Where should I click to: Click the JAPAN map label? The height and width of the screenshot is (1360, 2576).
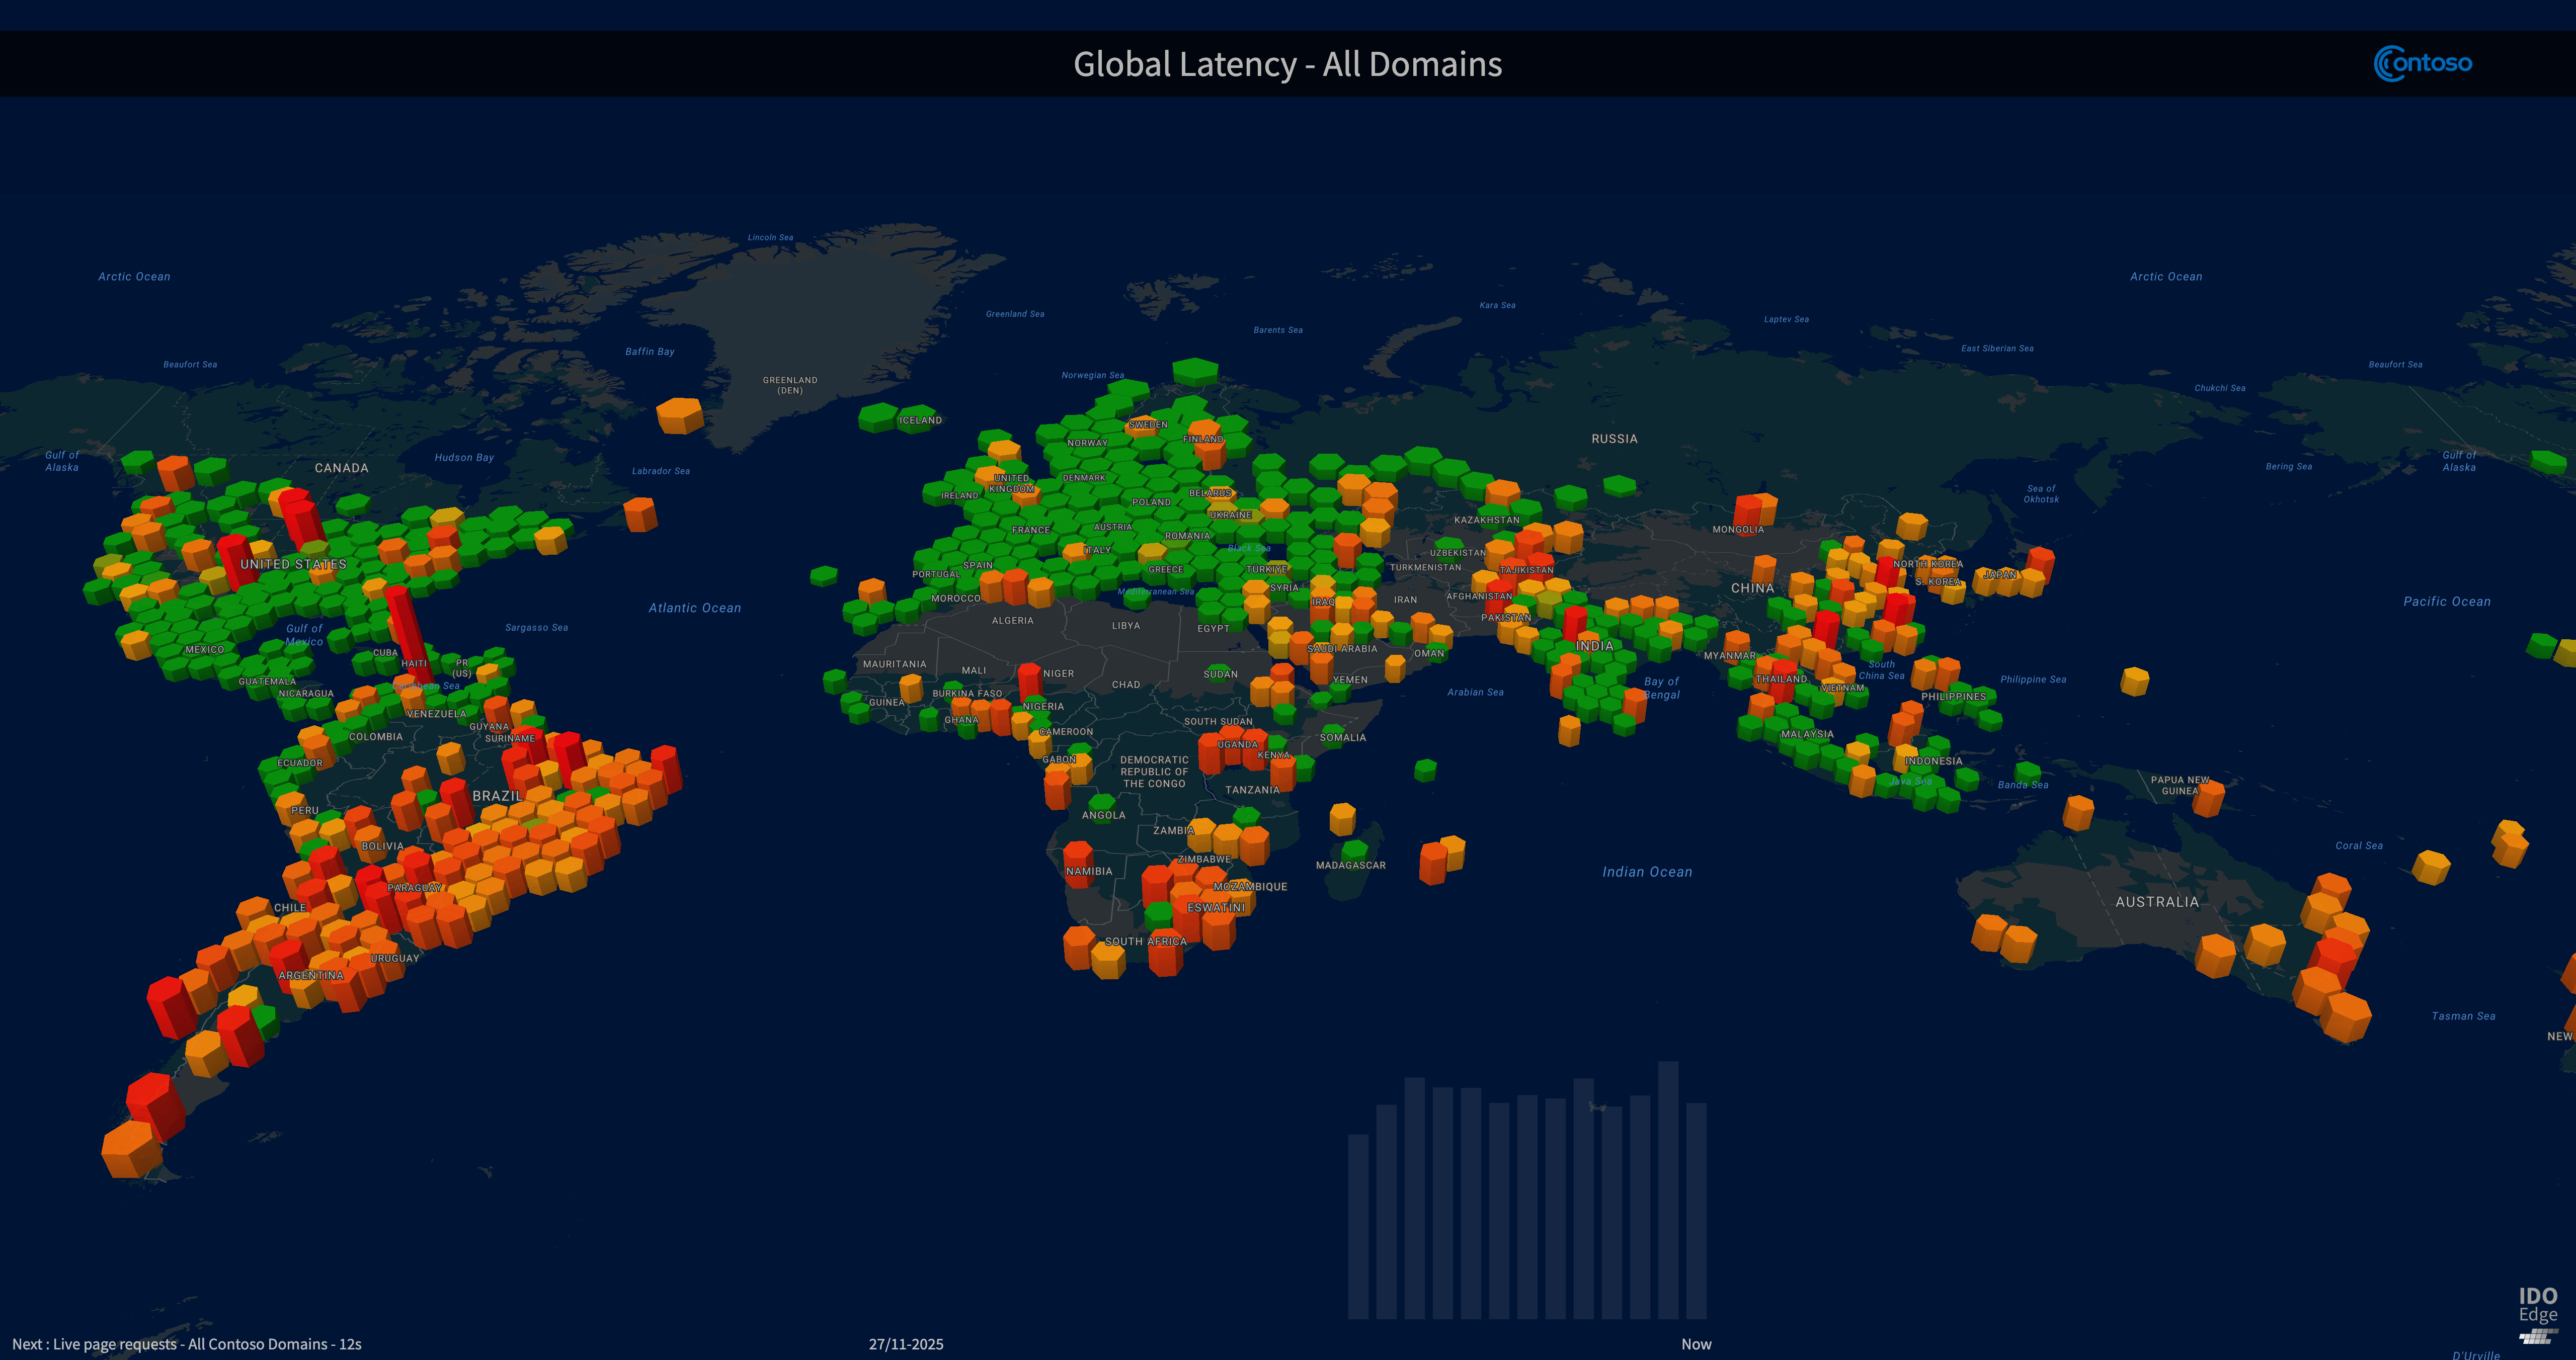(2001, 575)
